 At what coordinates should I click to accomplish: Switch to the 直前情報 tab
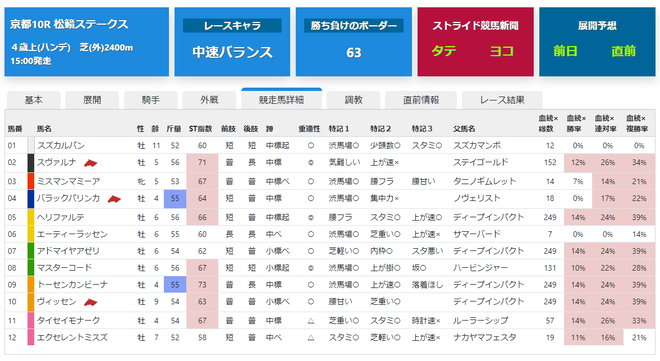point(421,100)
